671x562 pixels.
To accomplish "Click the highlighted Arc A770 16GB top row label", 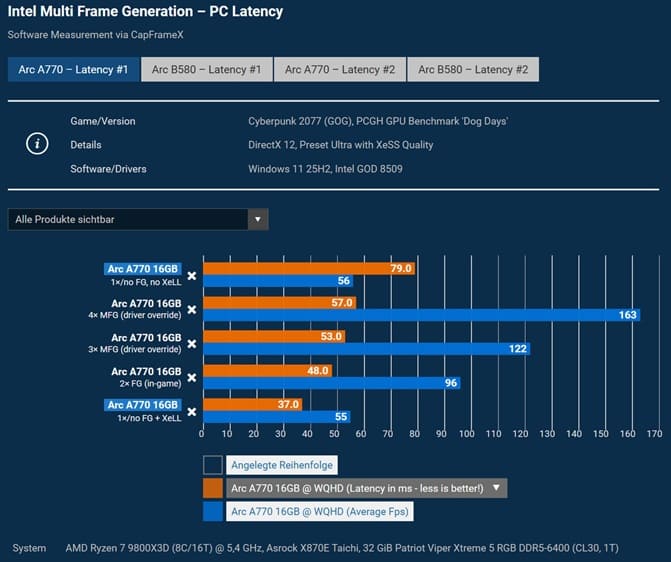I will (x=144, y=269).
